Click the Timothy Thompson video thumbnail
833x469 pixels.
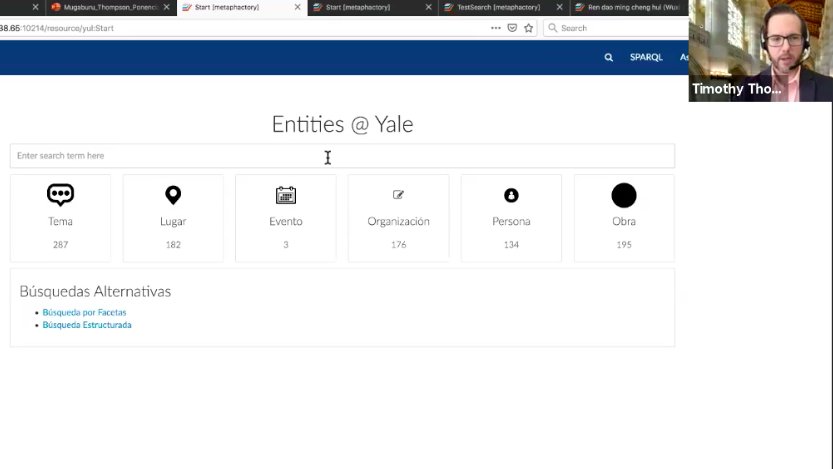(761, 50)
